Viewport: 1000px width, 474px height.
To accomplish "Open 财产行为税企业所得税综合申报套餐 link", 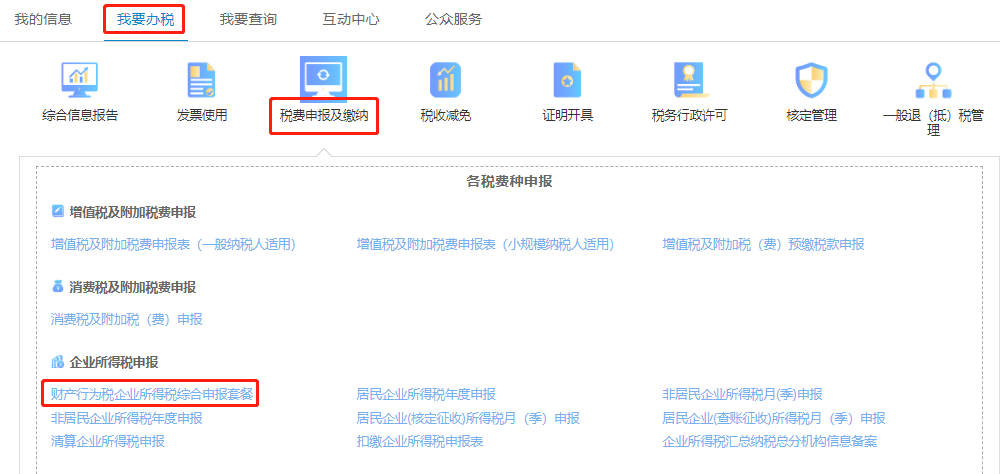I will pyautogui.click(x=152, y=394).
